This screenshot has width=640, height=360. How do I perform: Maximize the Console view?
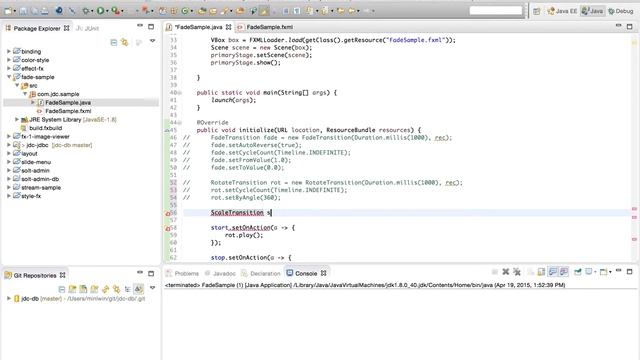coord(629,271)
